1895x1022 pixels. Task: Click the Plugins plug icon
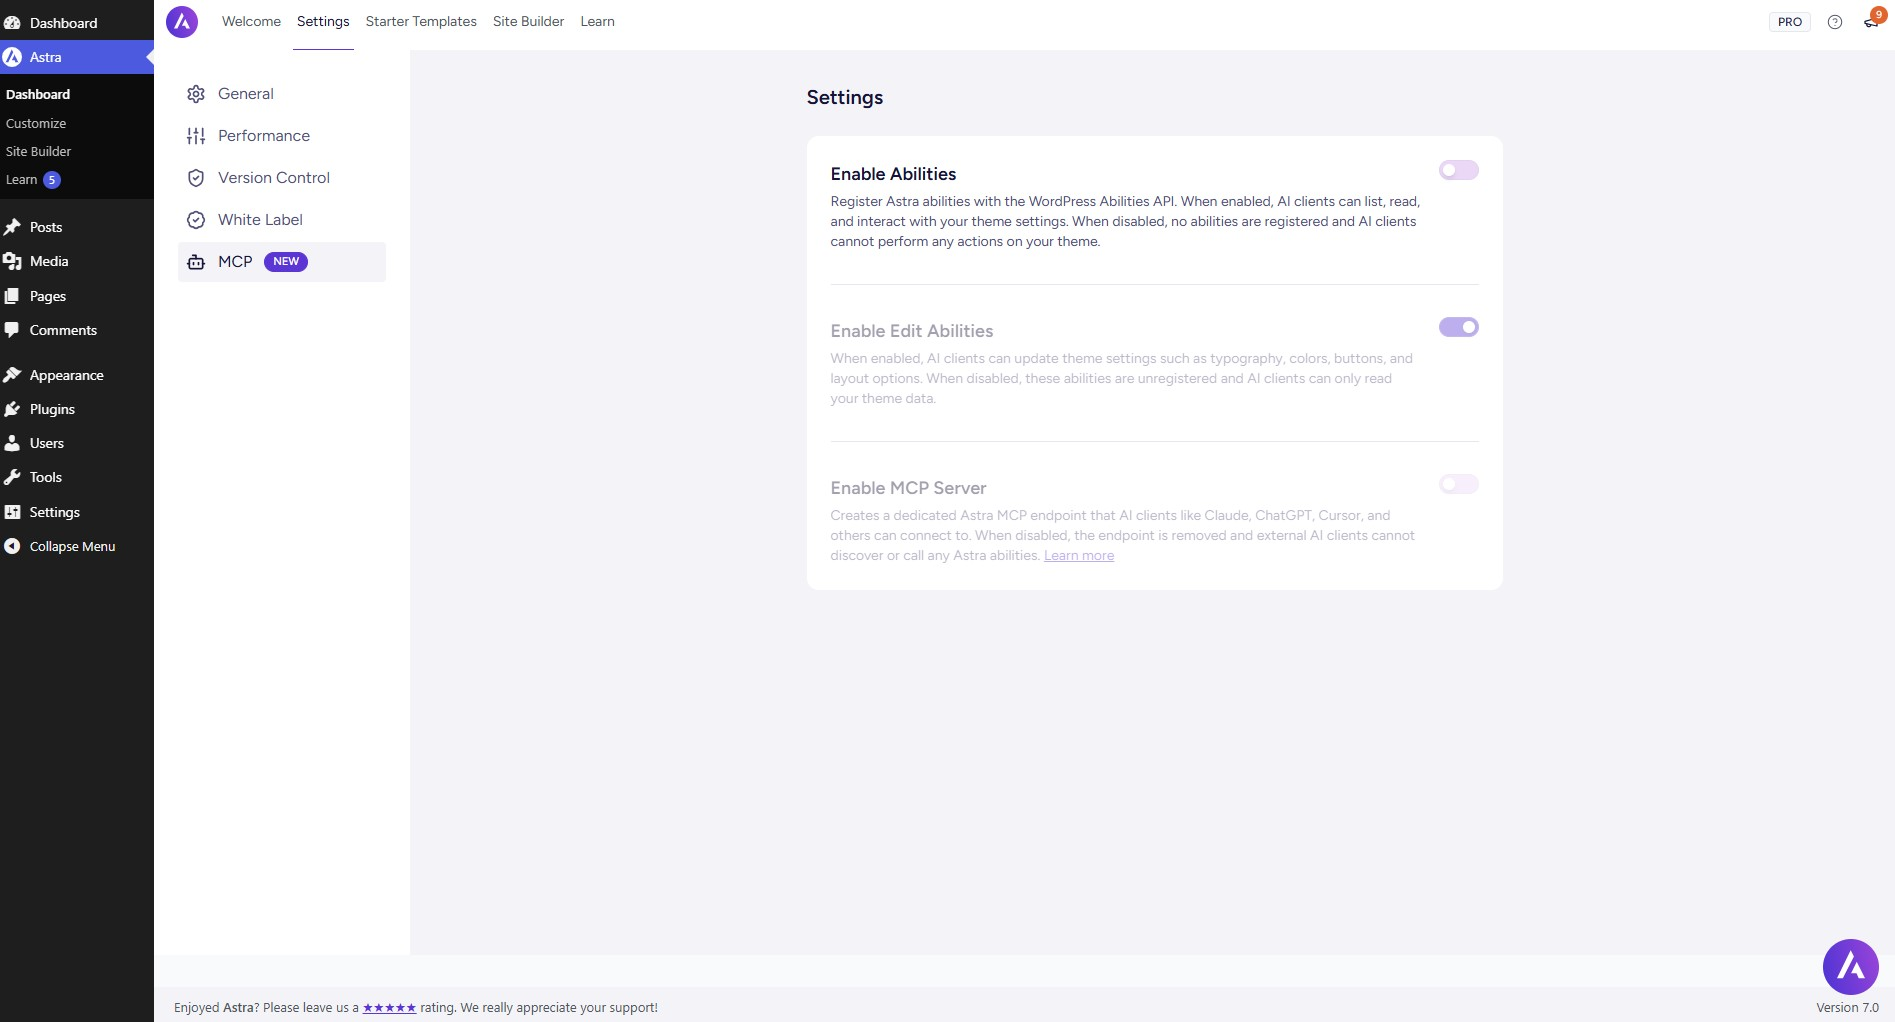pos(12,409)
